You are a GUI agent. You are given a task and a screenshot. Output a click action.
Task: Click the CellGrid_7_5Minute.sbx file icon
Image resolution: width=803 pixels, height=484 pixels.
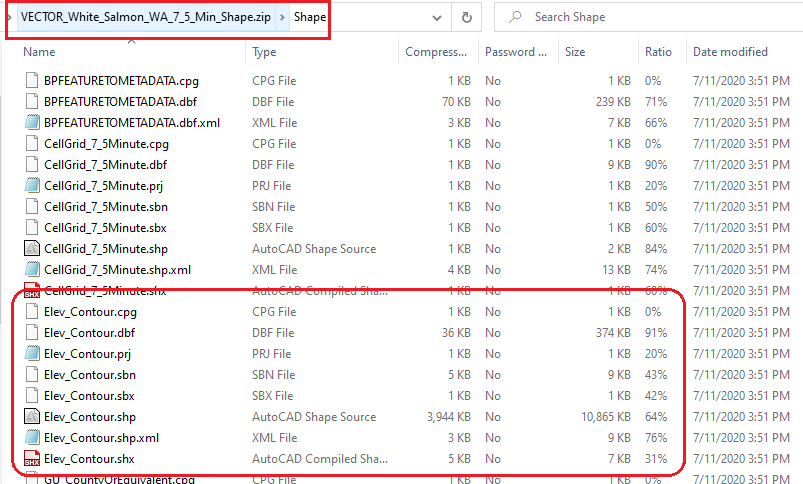[32, 227]
